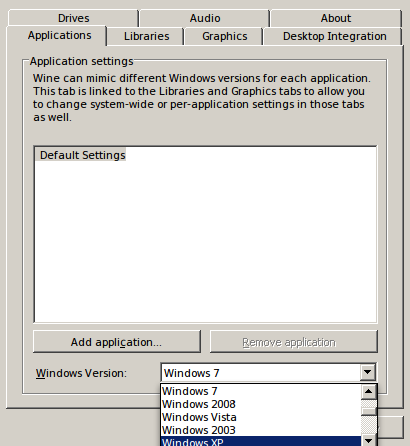This screenshot has height=446, width=410.
Task: Click the dropdown list's scroll up arrow
Action: (368, 392)
